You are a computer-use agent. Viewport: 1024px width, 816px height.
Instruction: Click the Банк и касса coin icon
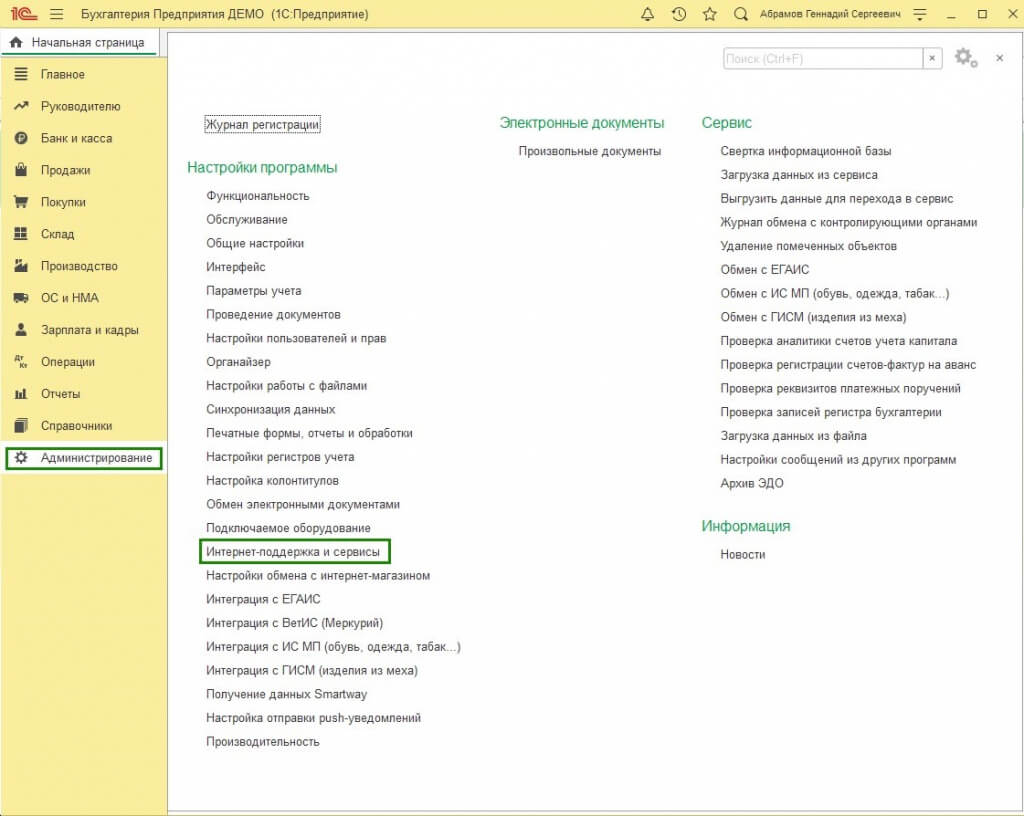[x=21, y=138]
